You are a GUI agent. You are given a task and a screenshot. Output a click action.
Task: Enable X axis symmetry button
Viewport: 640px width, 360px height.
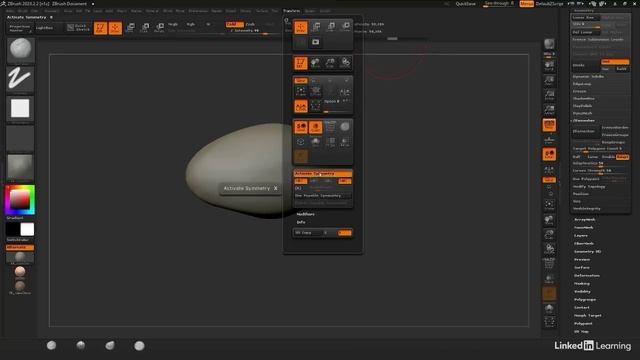tap(300, 181)
